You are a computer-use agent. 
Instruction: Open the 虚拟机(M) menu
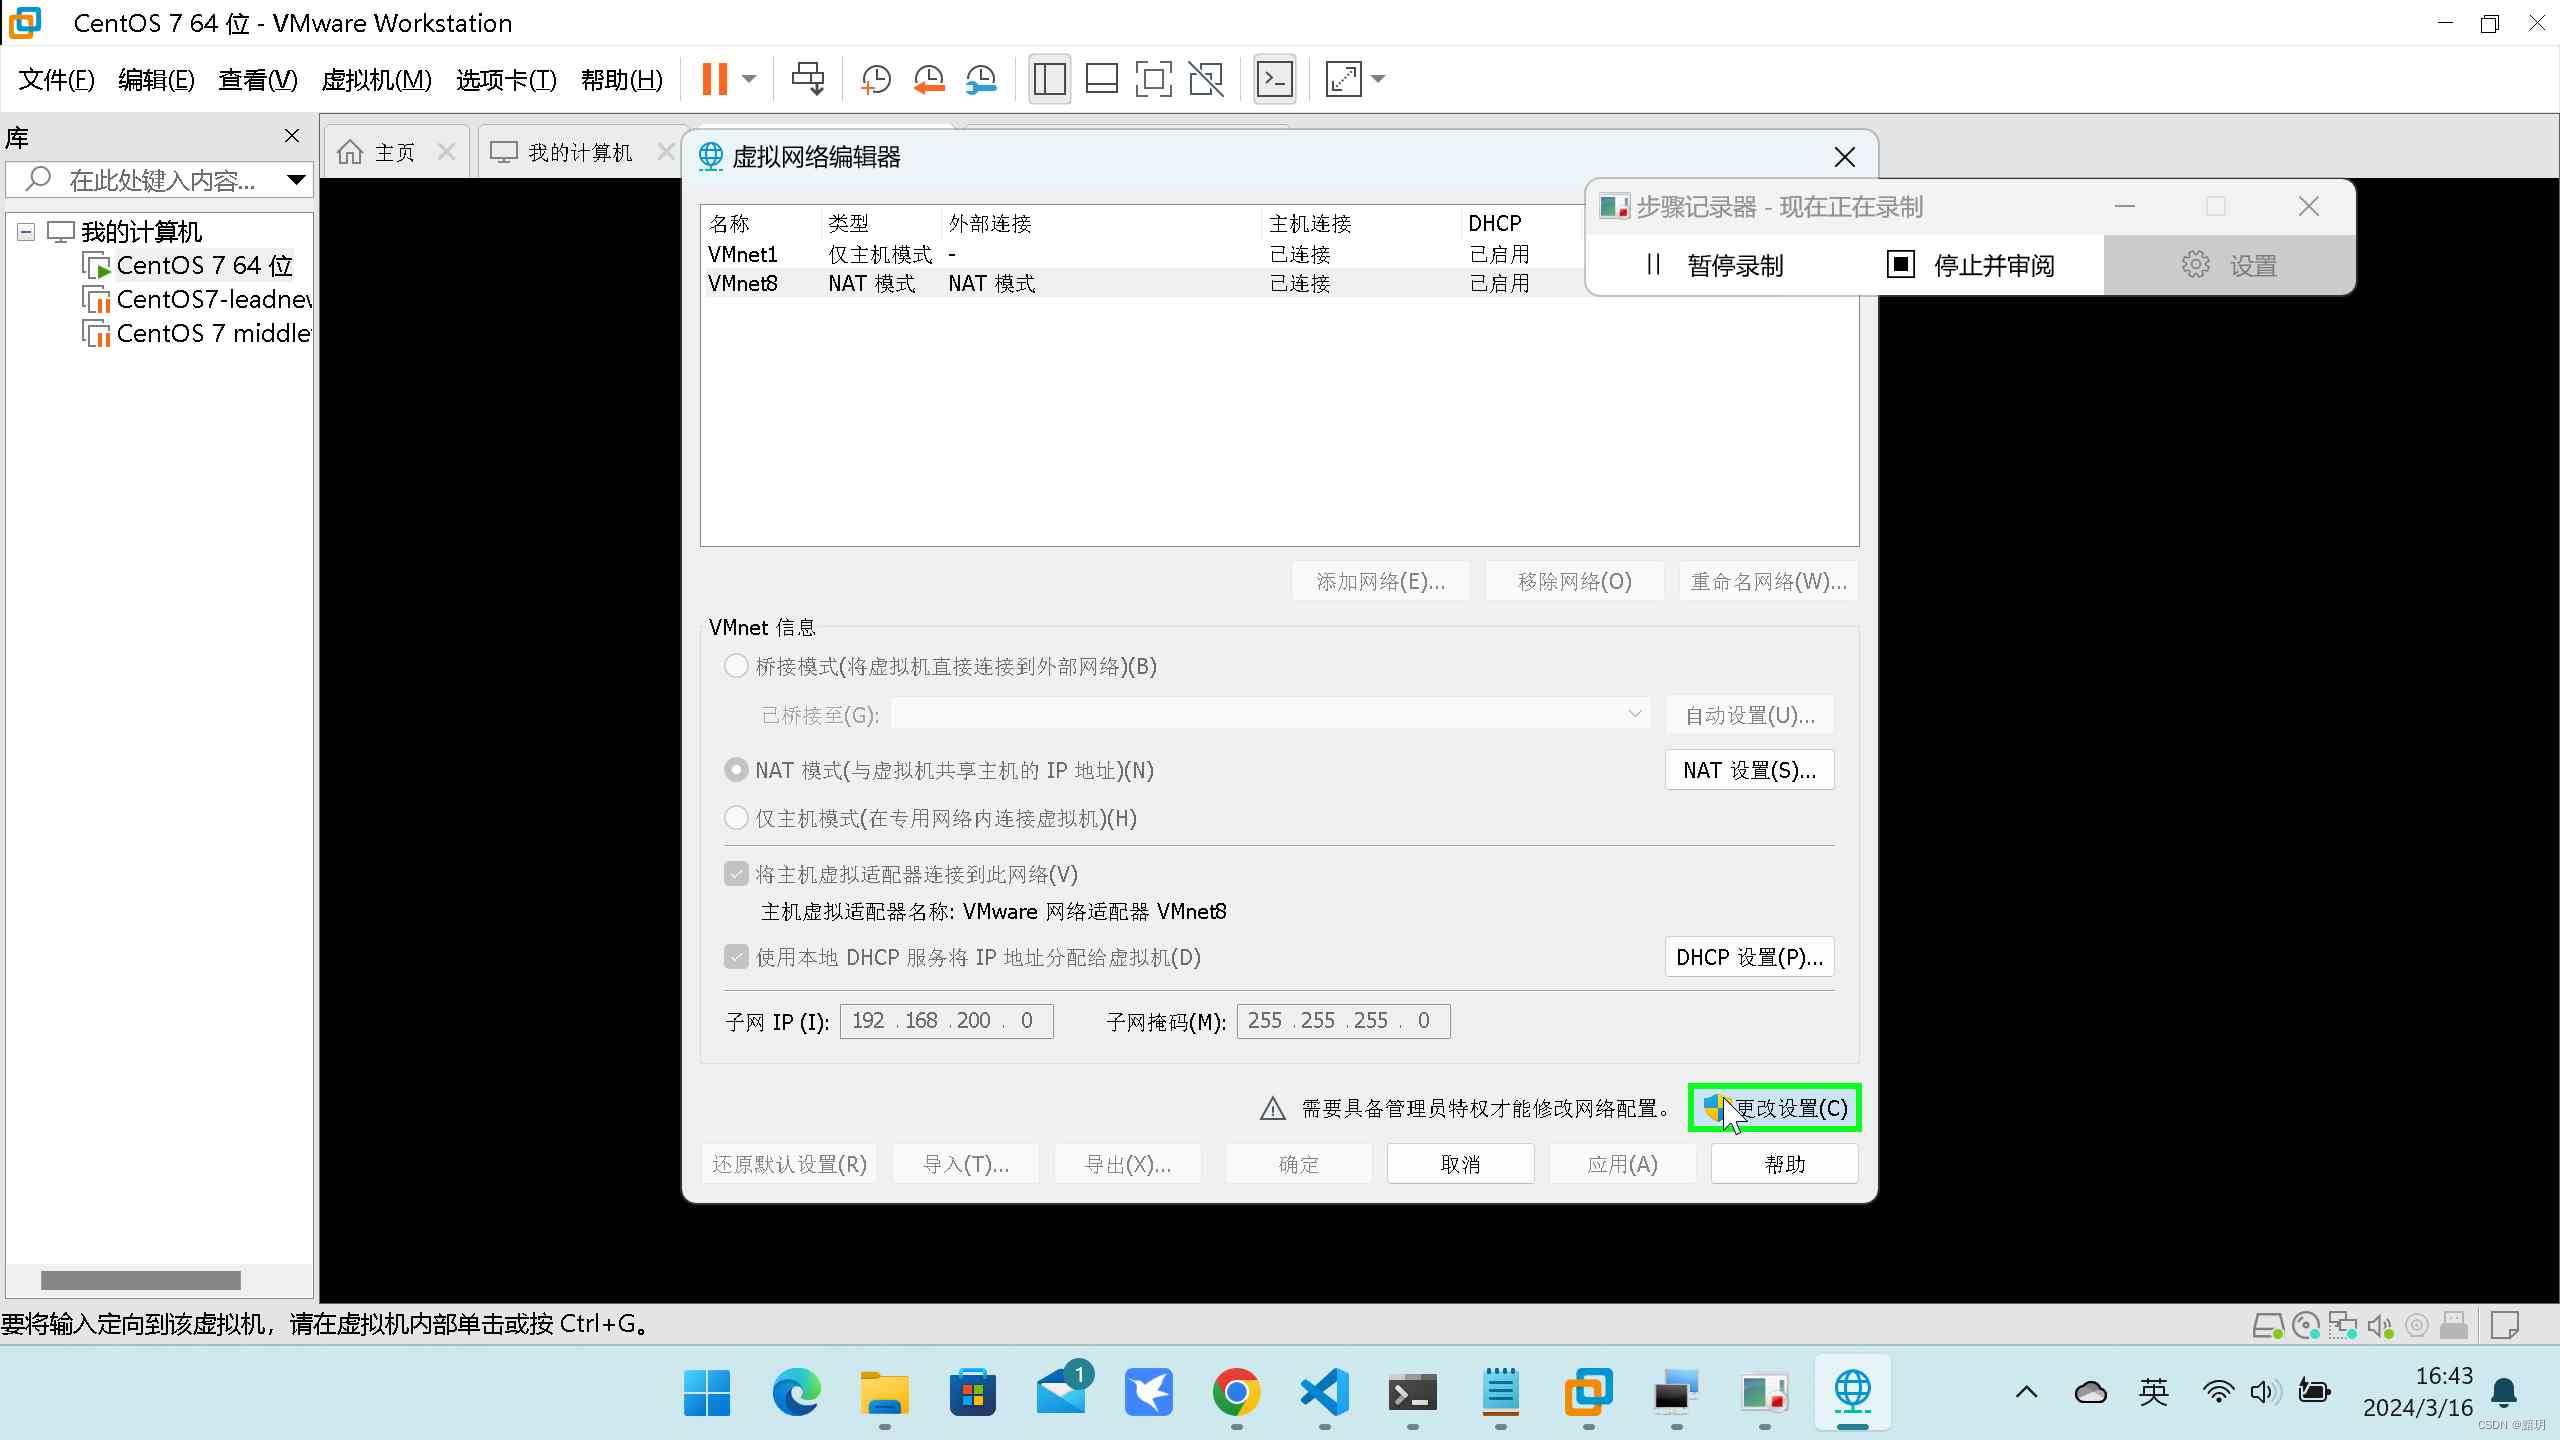[376, 79]
